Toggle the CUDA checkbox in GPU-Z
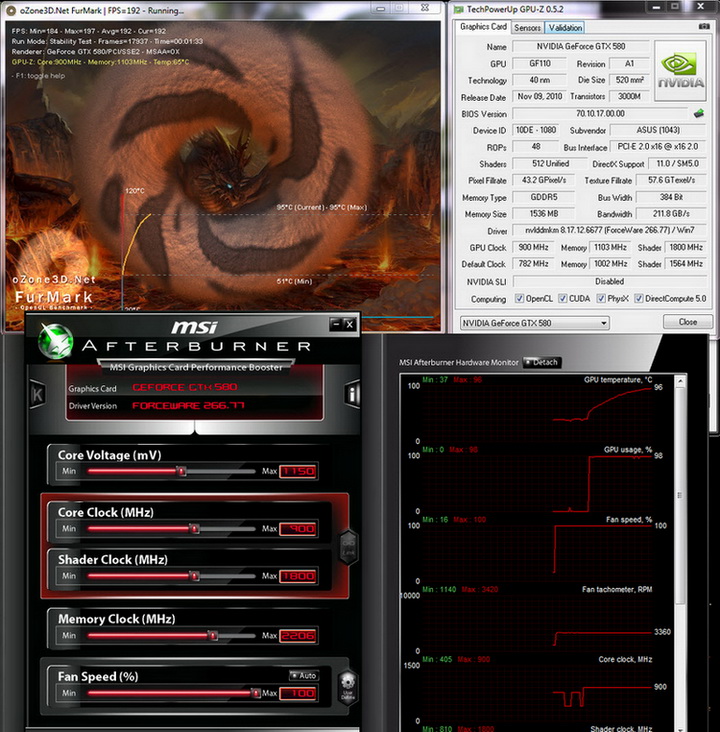Screen dimensions: 720x732 coord(563,298)
